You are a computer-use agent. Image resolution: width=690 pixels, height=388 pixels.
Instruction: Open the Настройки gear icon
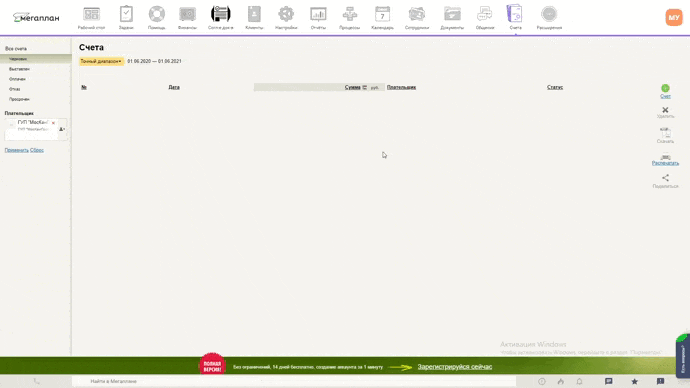286,14
